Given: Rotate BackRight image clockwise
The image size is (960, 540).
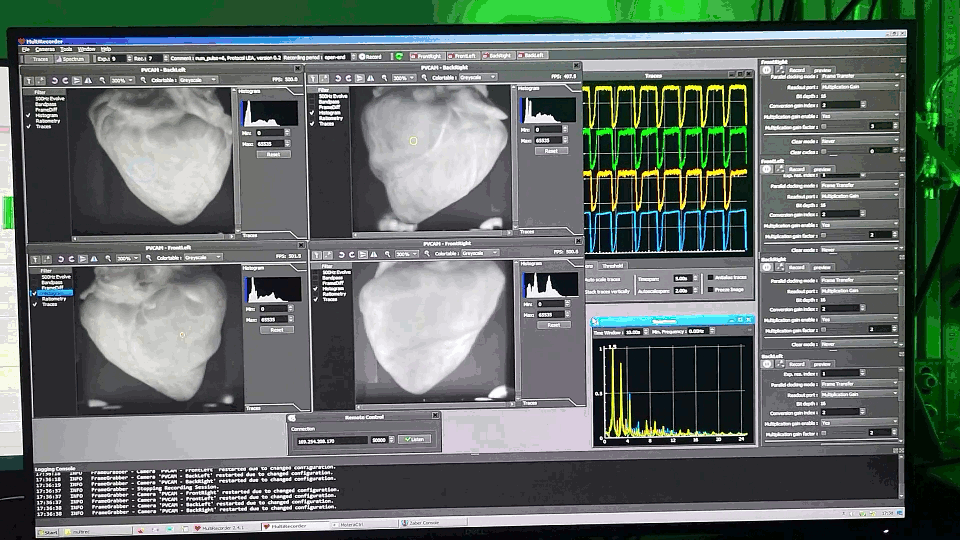Looking at the screenshot, I should click(348, 79).
